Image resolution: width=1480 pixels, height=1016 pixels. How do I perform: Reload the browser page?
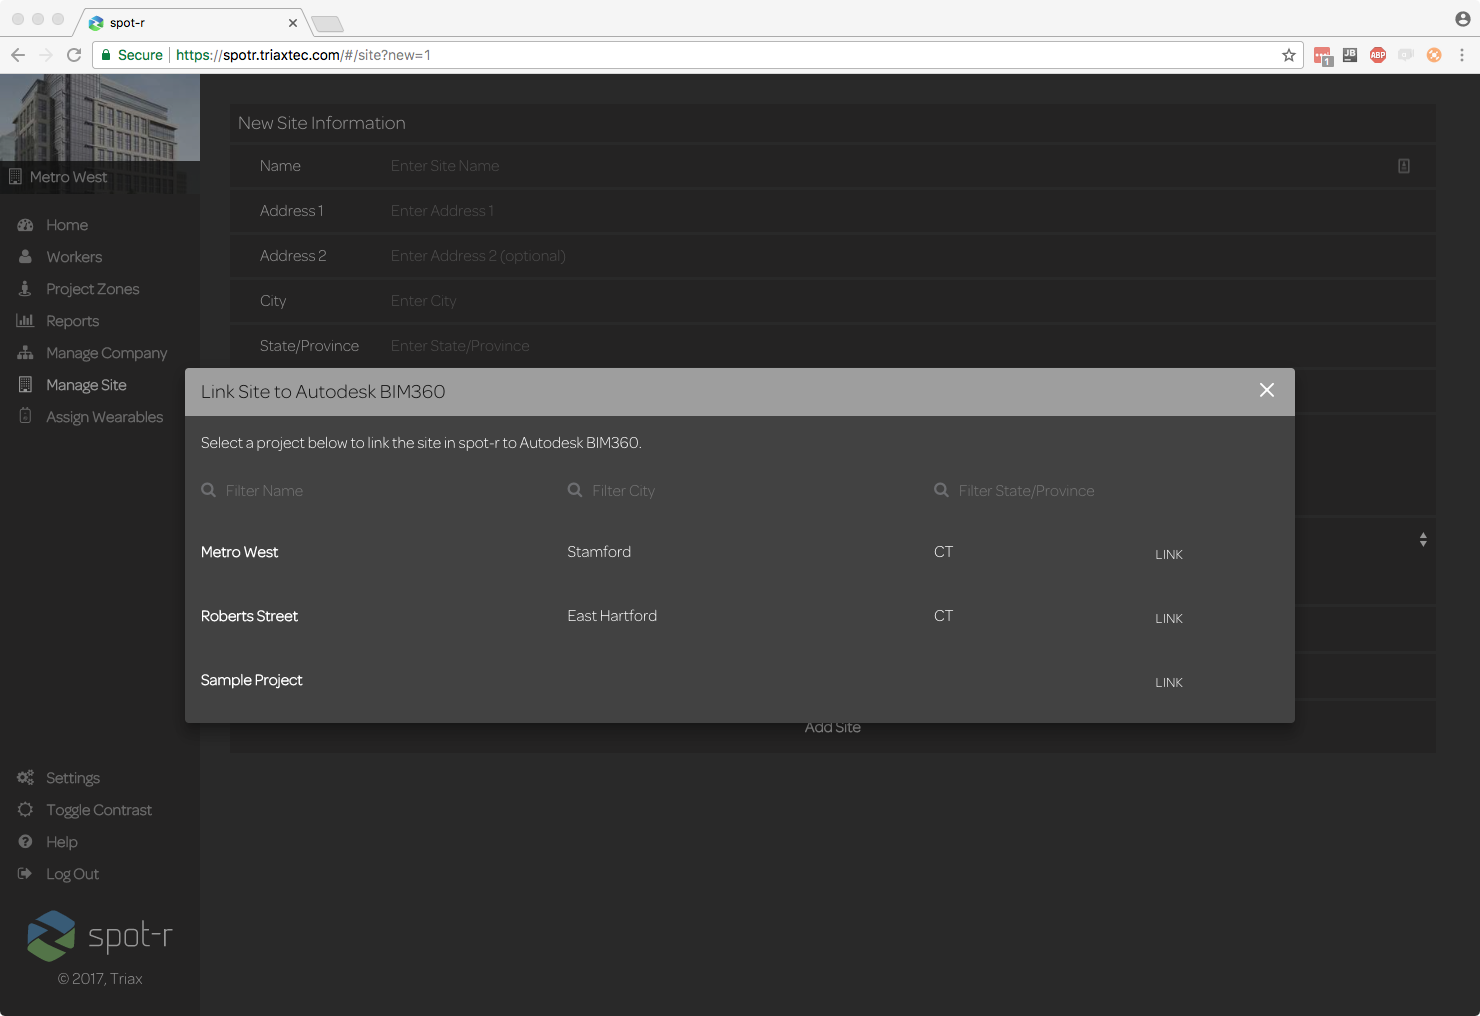[74, 55]
